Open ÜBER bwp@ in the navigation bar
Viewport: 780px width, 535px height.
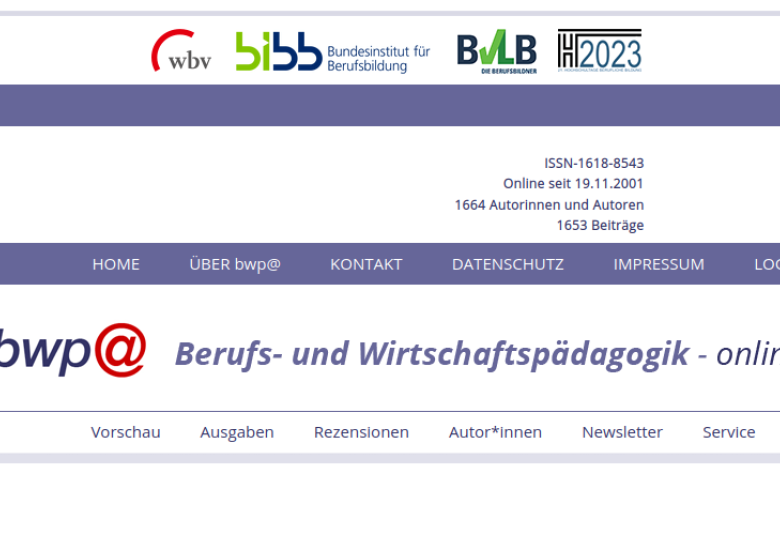[235, 264]
